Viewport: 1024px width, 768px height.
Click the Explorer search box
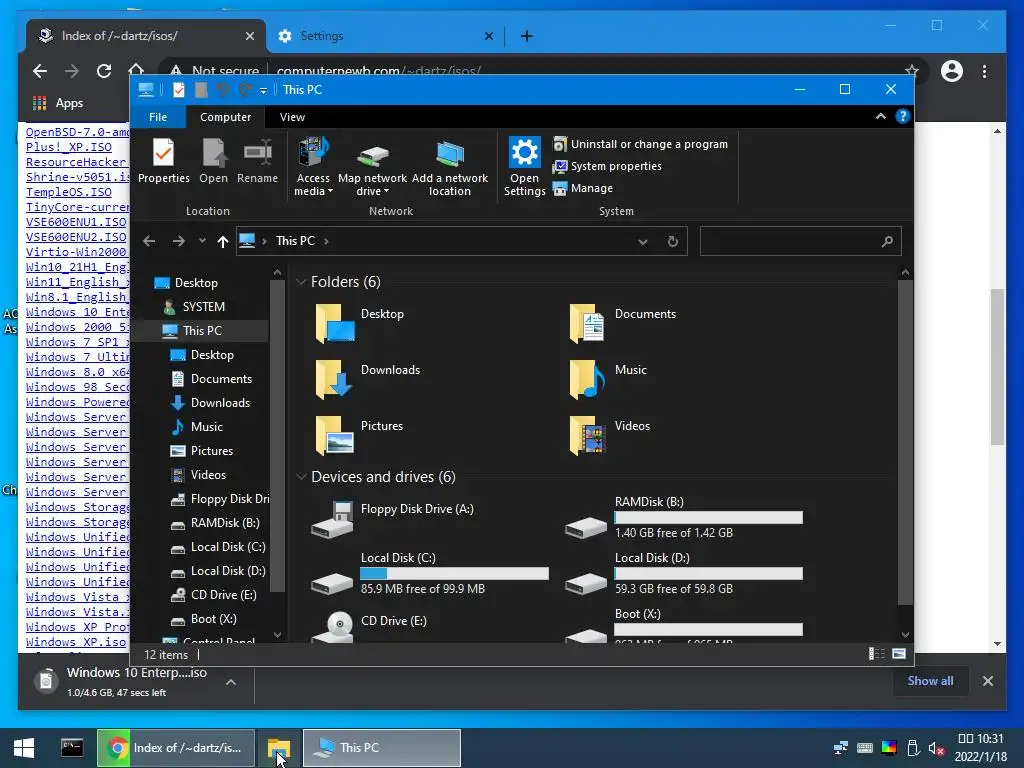(x=801, y=242)
